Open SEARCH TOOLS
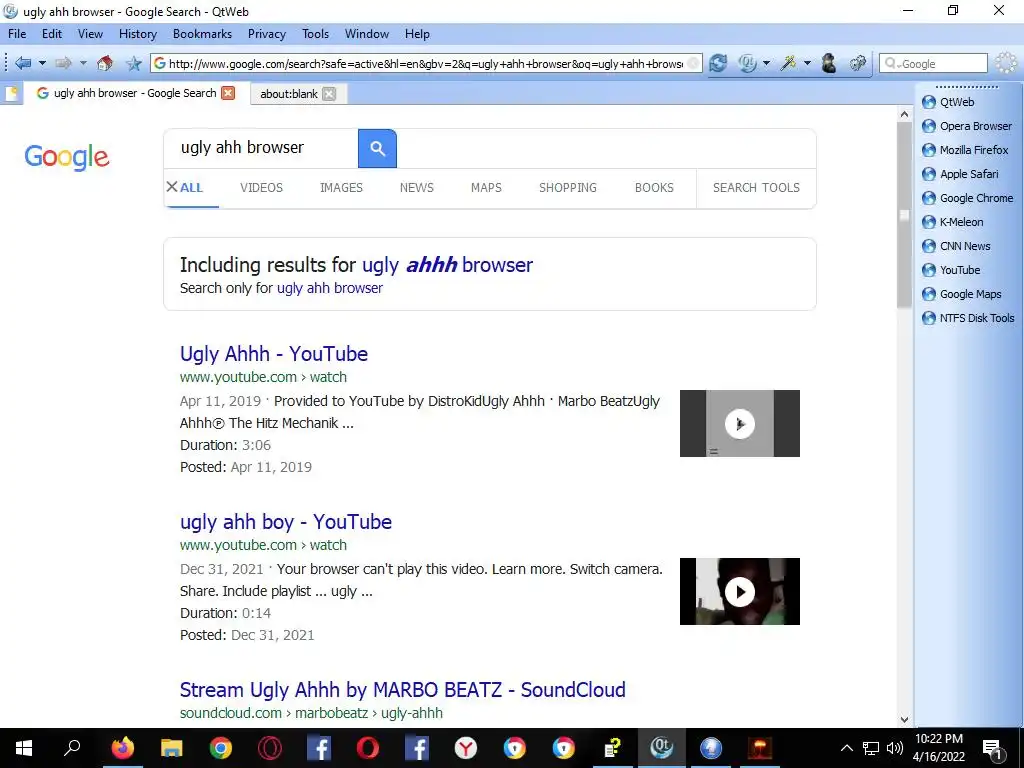The height and width of the screenshot is (768, 1024). (756, 187)
